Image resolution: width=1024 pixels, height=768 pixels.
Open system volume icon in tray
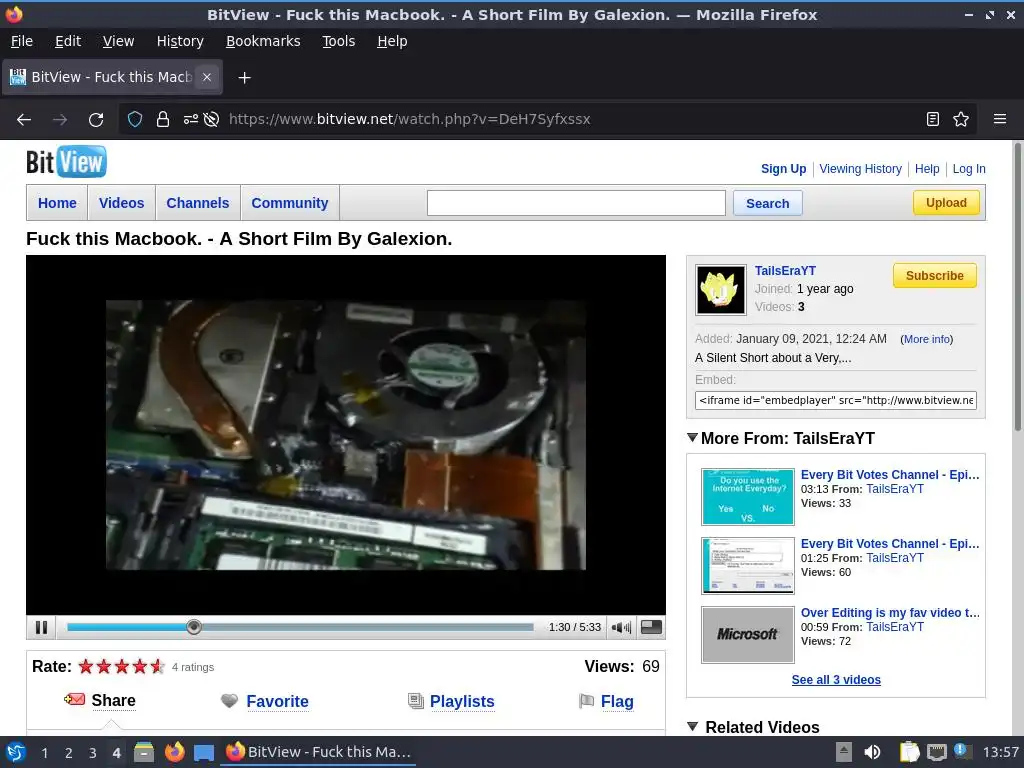[x=872, y=752]
